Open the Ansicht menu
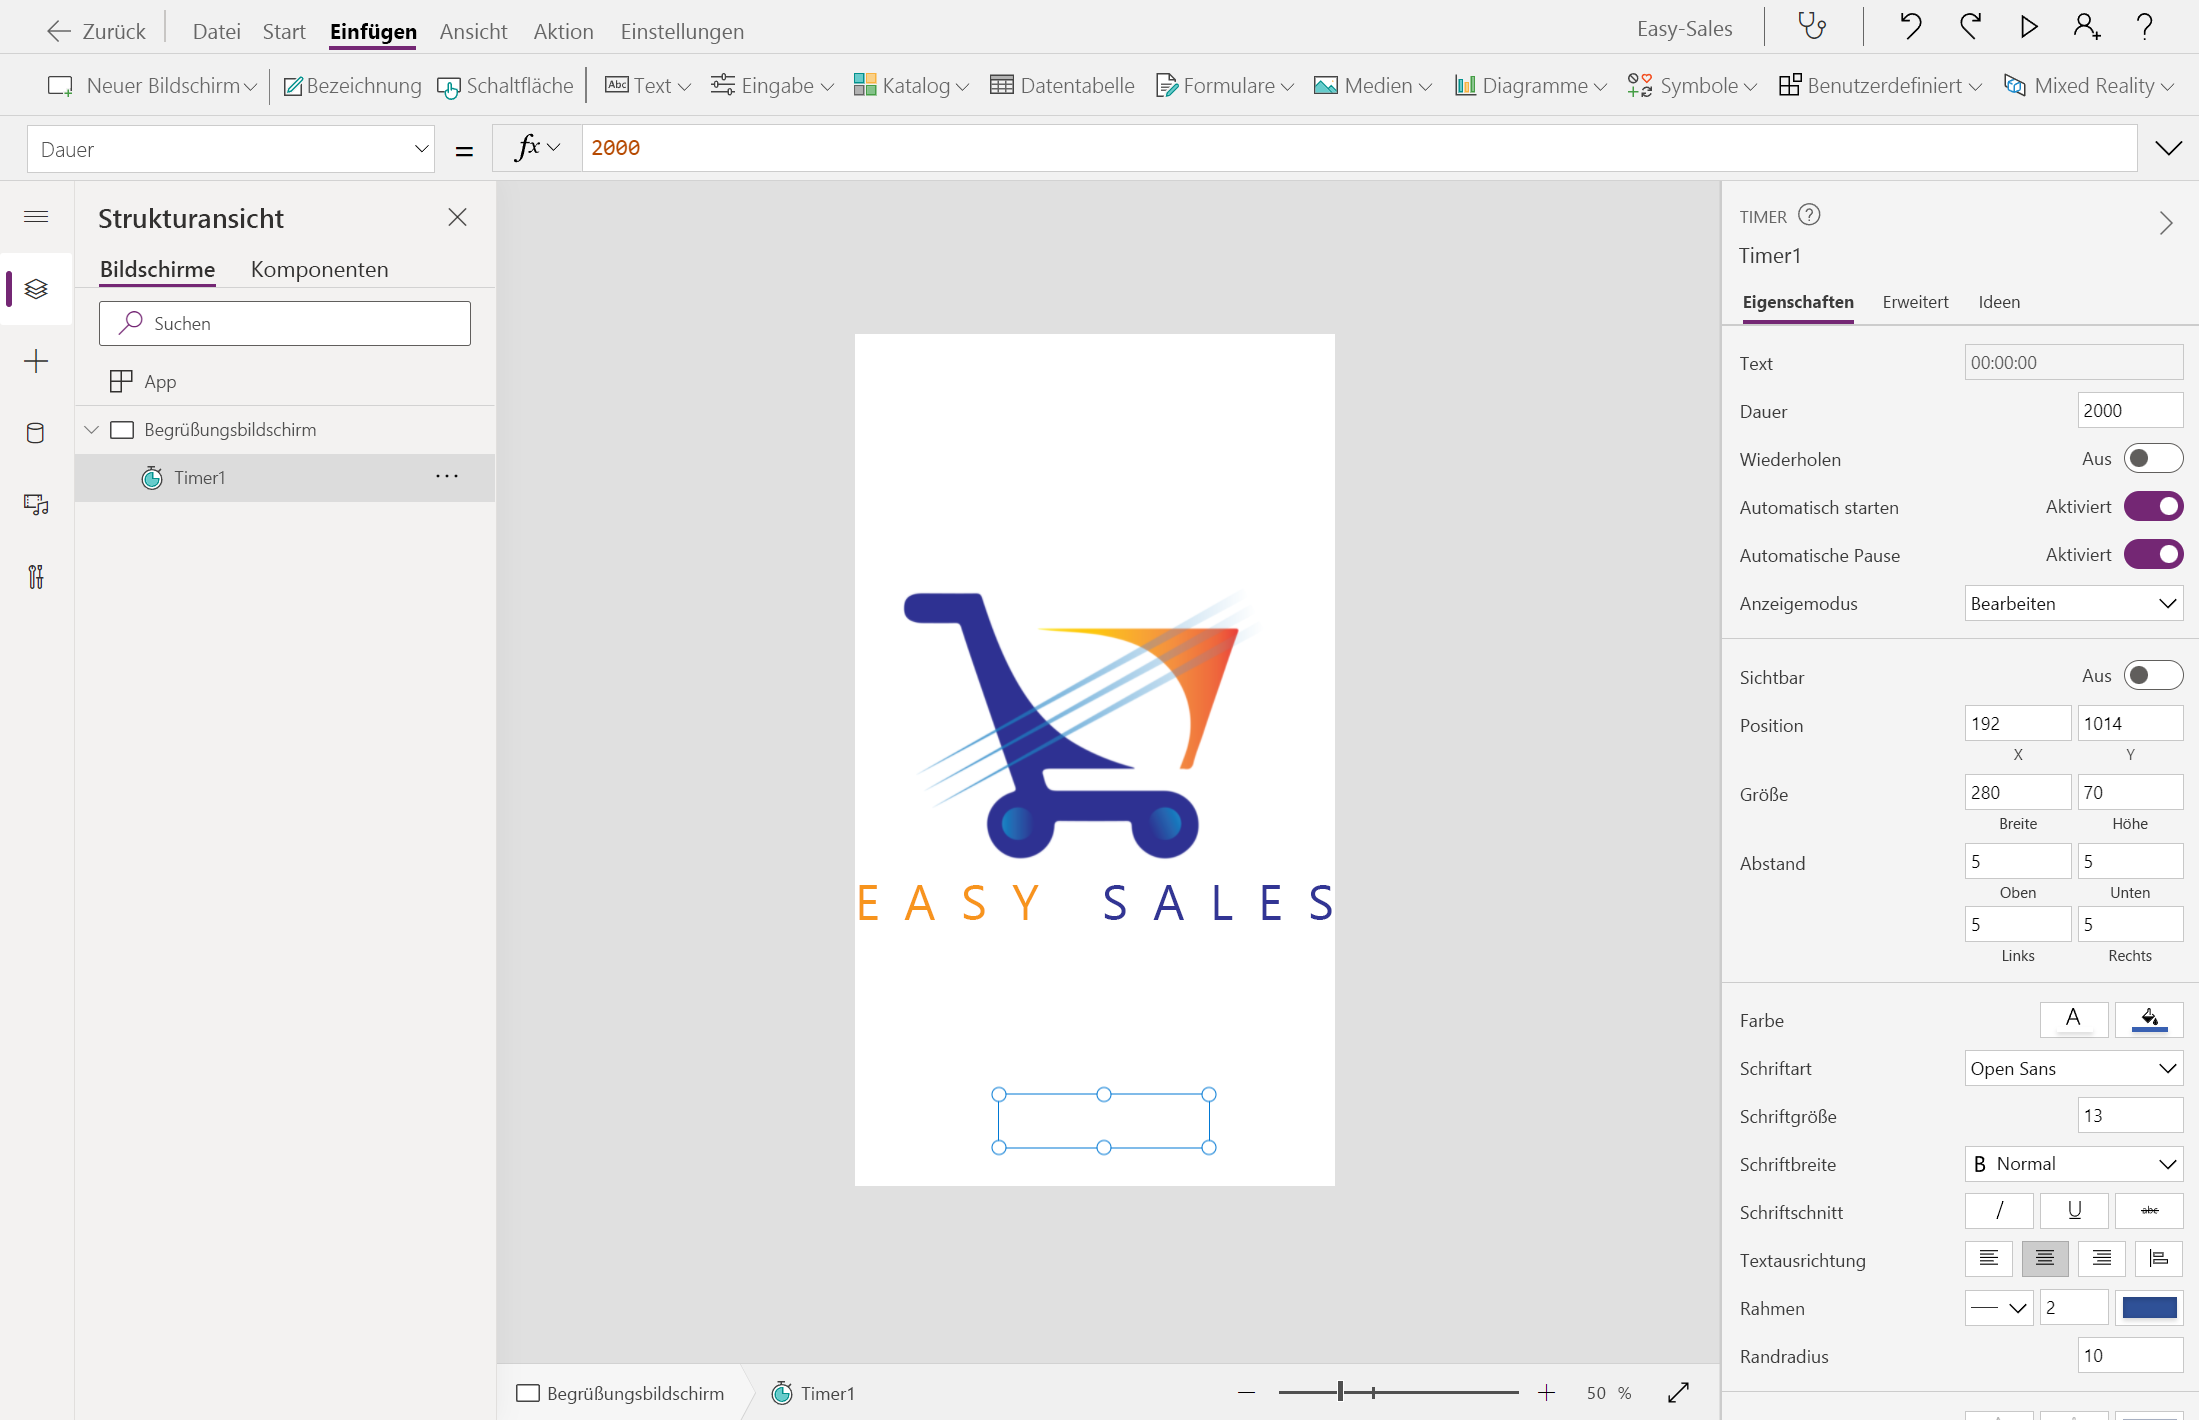This screenshot has width=2199, height=1420. [473, 31]
